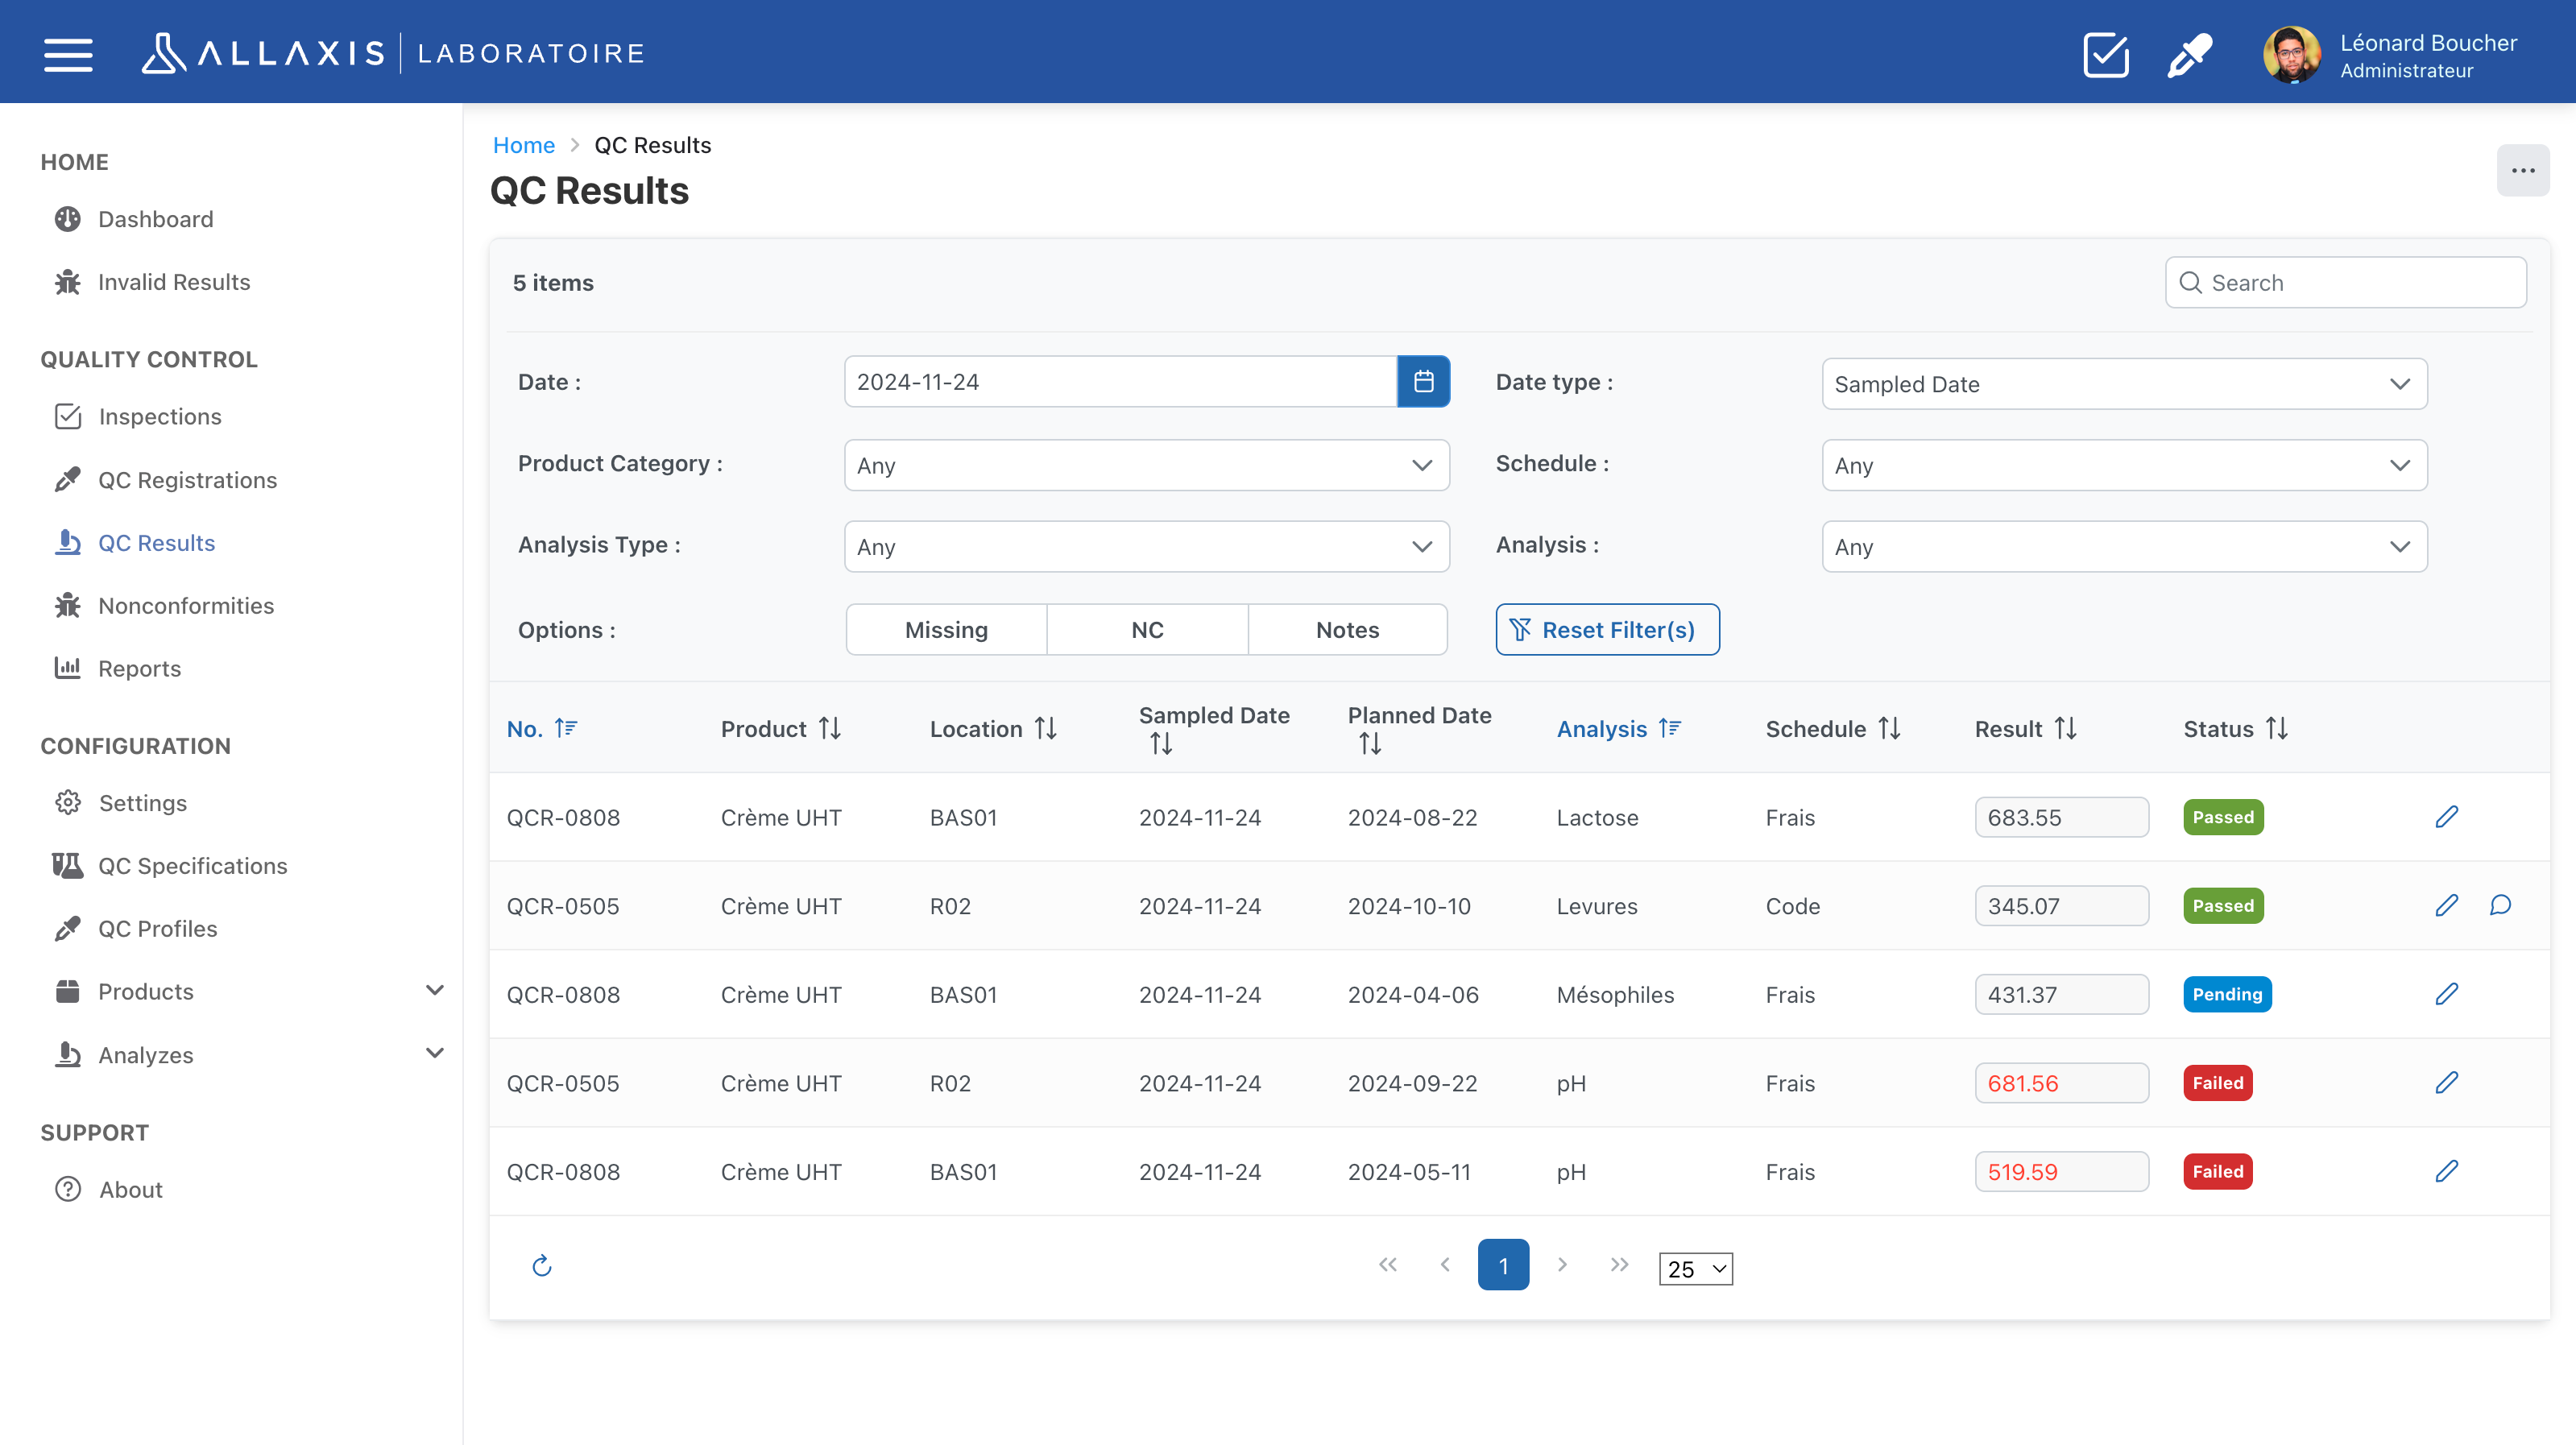
Task: Open the Date type dropdown
Action: tap(2124, 384)
